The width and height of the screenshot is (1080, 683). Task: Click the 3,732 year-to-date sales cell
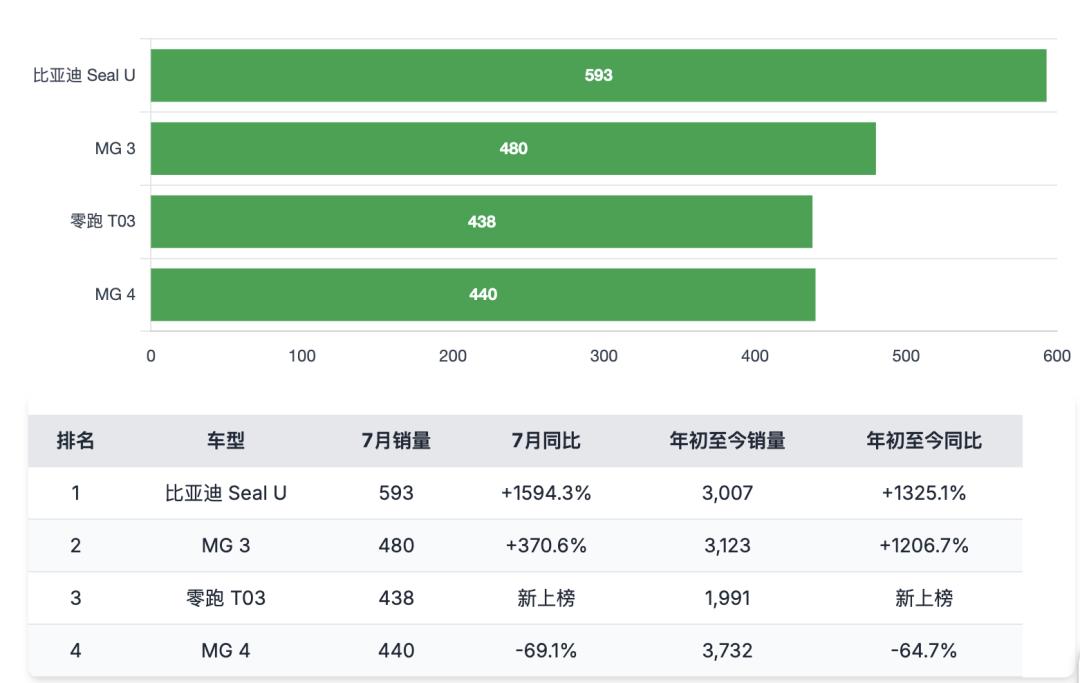pyautogui.click(x=727, y=651)
